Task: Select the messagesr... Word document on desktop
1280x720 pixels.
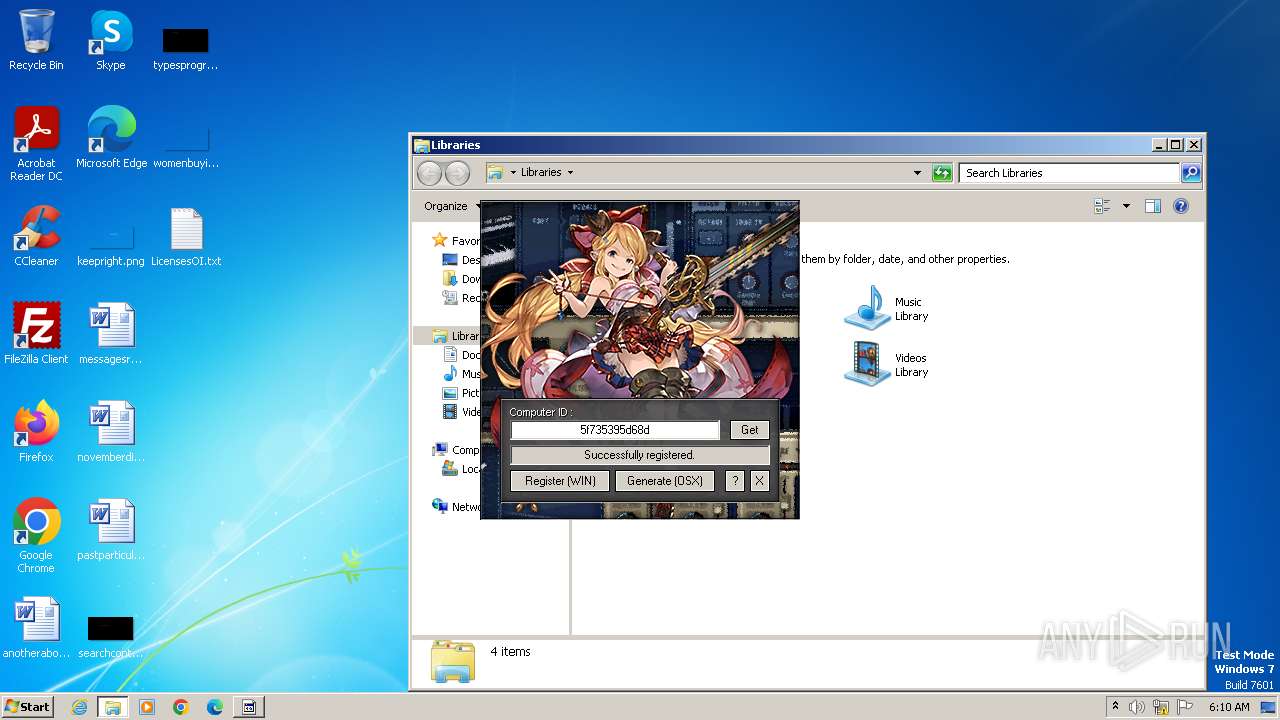Action: (110, 334)
